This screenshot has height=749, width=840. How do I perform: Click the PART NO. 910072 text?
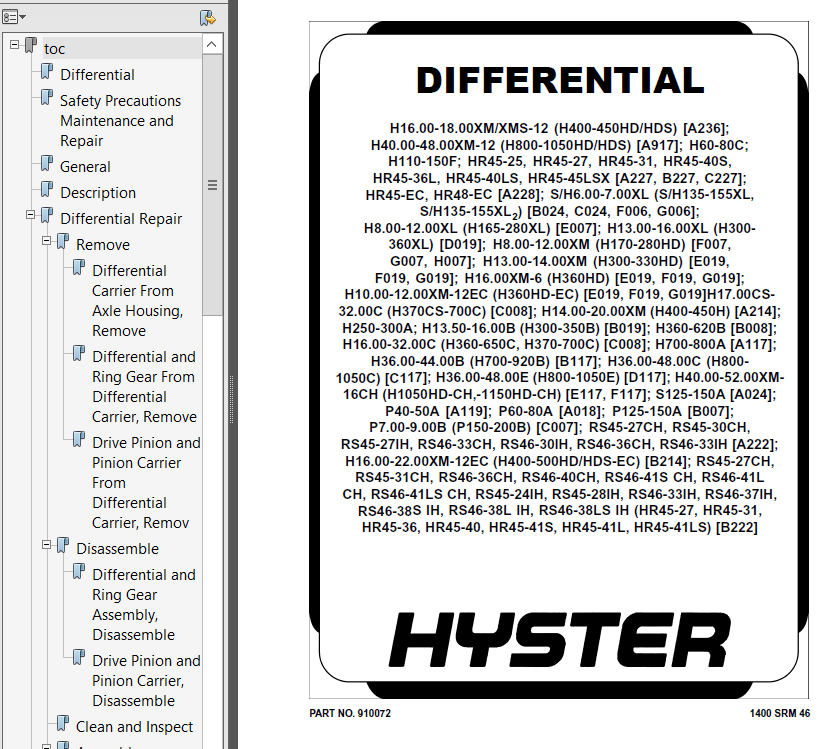[350, 713]
